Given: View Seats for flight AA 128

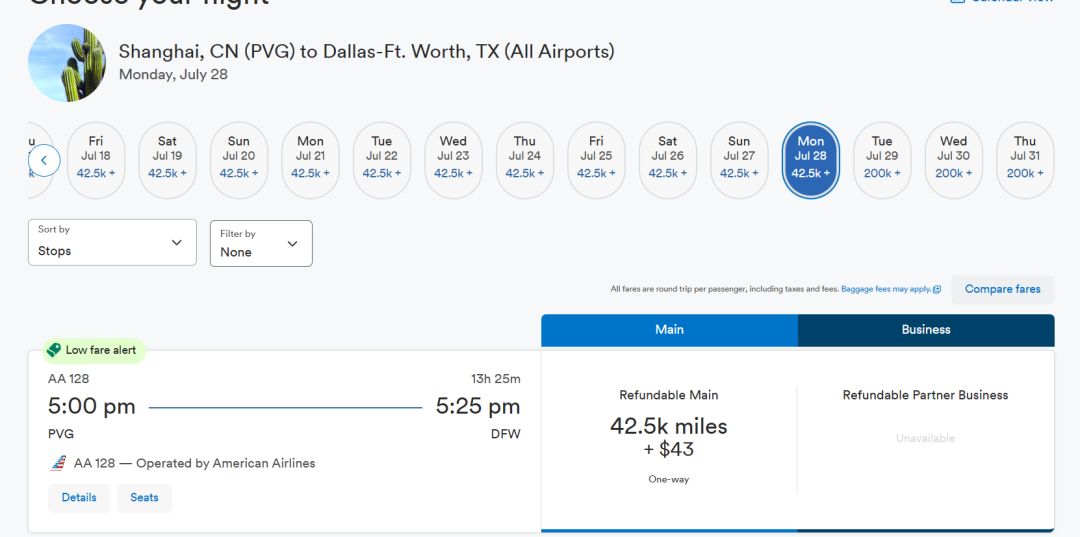Looking at the screenshot, I should click(144, 498).
